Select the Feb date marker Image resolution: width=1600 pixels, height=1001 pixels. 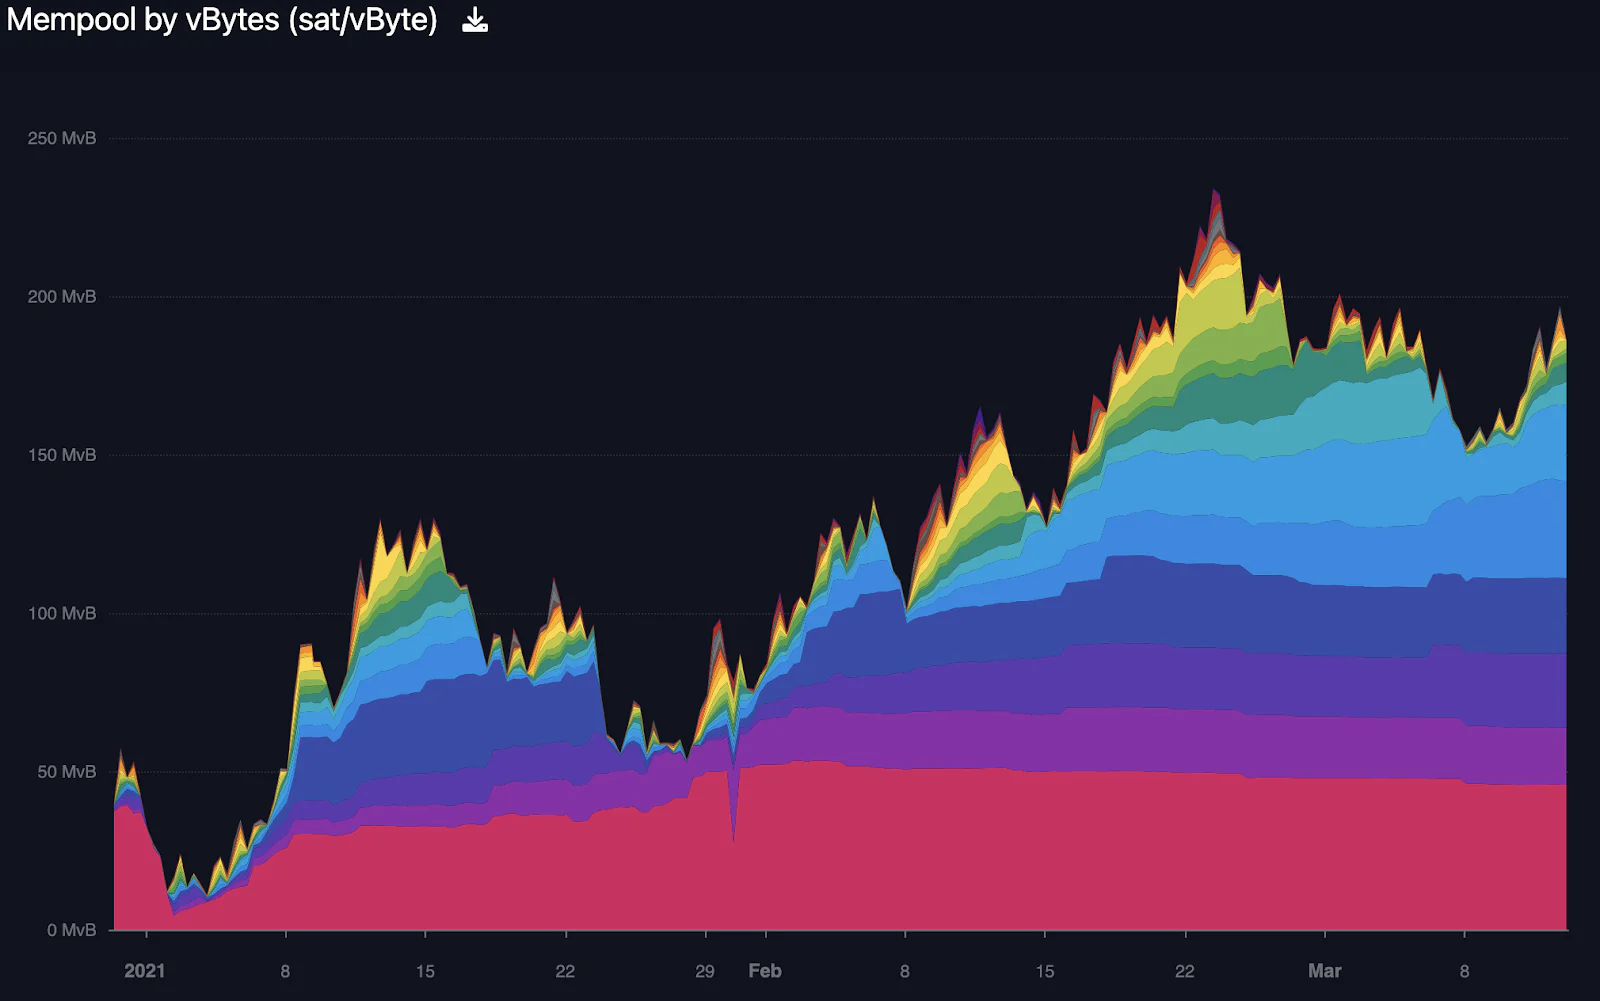point(765,971)
